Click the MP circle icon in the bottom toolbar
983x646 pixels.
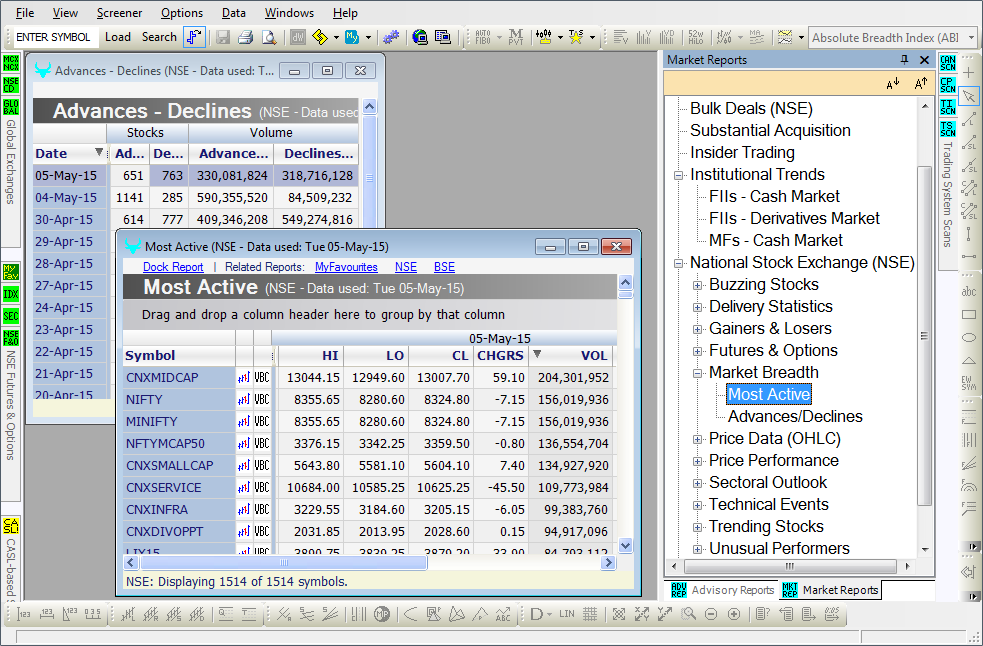382,614
